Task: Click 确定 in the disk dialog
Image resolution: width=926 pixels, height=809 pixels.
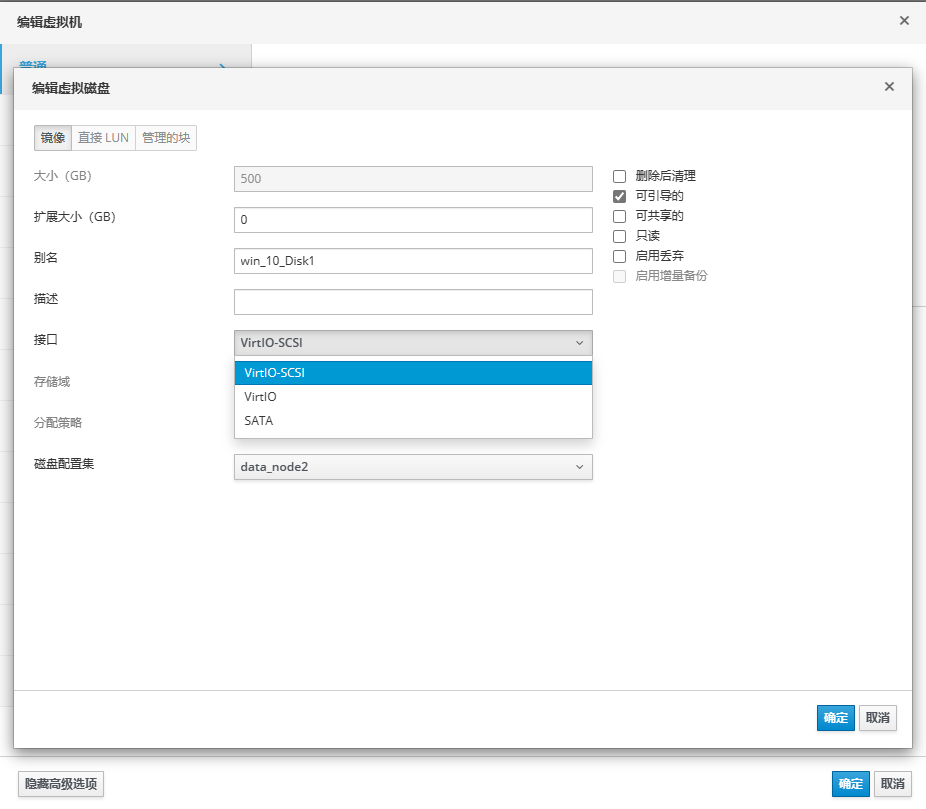Action: (x=835, y=718)
